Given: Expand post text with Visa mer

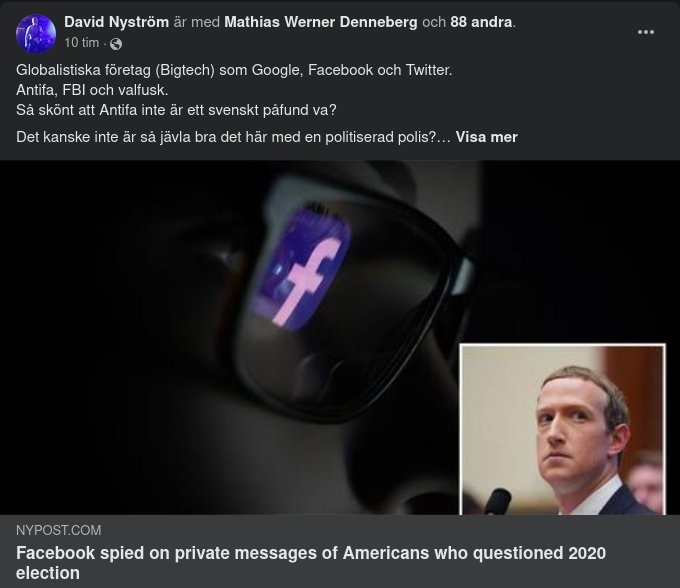Looking at the screenshot, I should coord(487,137).
